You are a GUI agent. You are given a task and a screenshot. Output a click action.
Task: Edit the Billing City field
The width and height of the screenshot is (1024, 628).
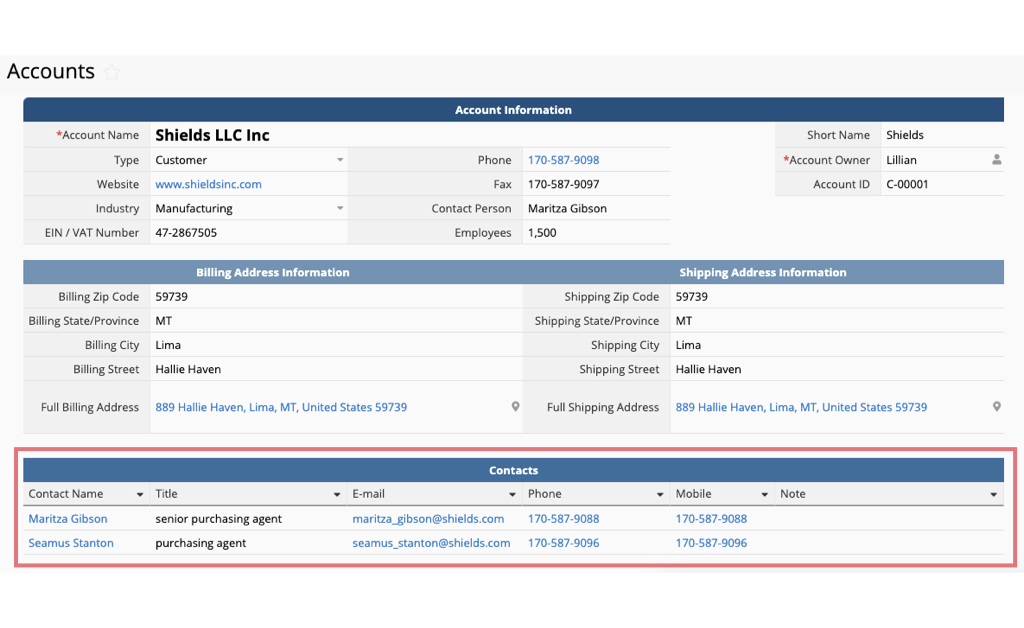point(336,345)
